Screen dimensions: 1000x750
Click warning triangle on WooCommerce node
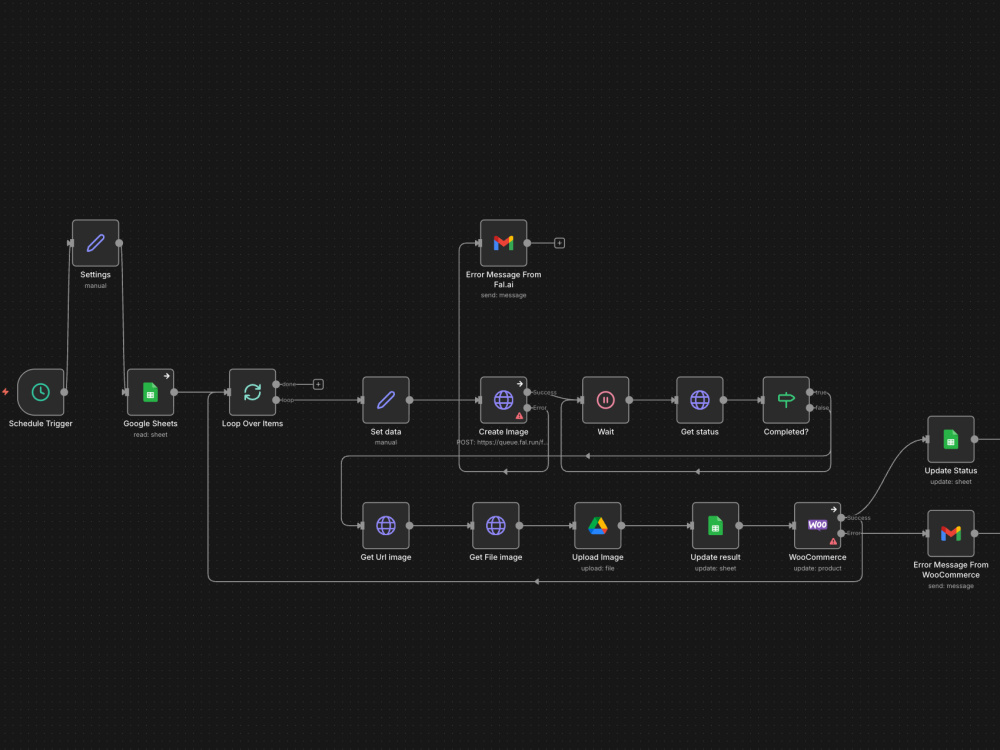click(x=833, y=541)
